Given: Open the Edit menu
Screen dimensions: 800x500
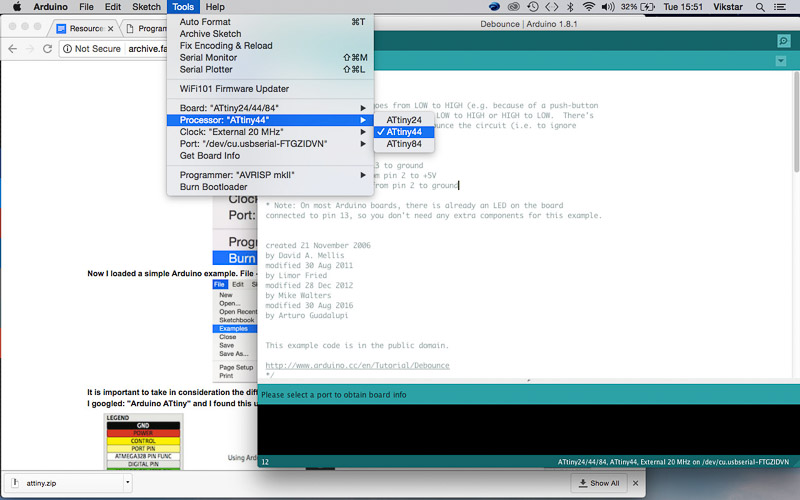Looking at the screenshot, I should tap(113, 7).
